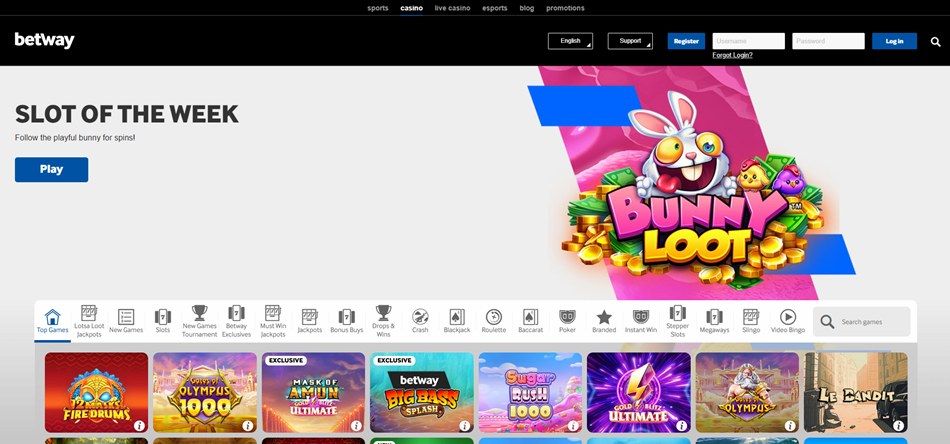Click the Forgot Login? link
Viewport: 950px width, 444px height.
tap(732, 55)
